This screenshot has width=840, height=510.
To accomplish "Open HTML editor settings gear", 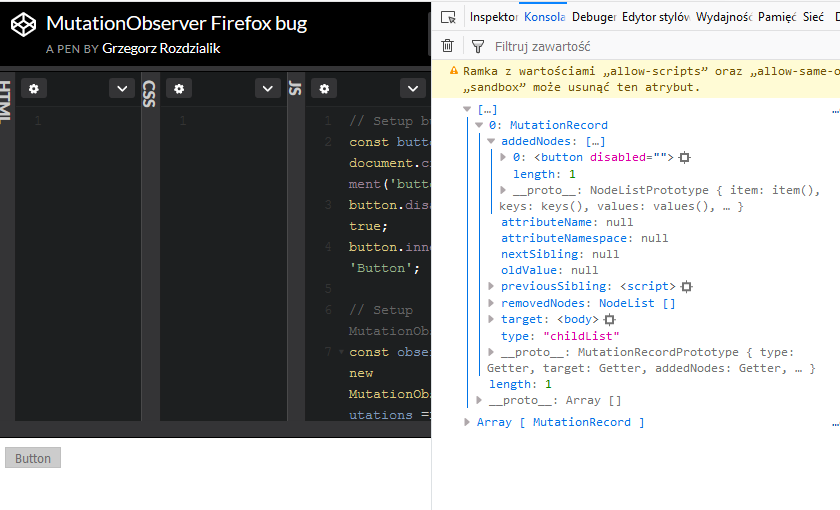I will (x=34, y=88).
